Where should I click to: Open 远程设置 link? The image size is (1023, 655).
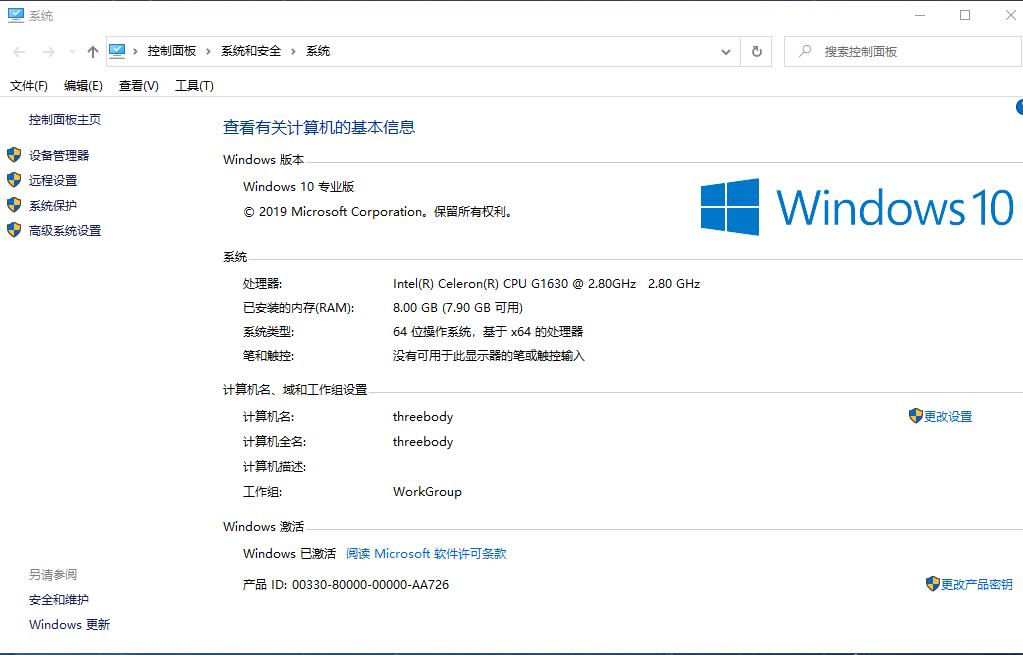coord(53,180)
